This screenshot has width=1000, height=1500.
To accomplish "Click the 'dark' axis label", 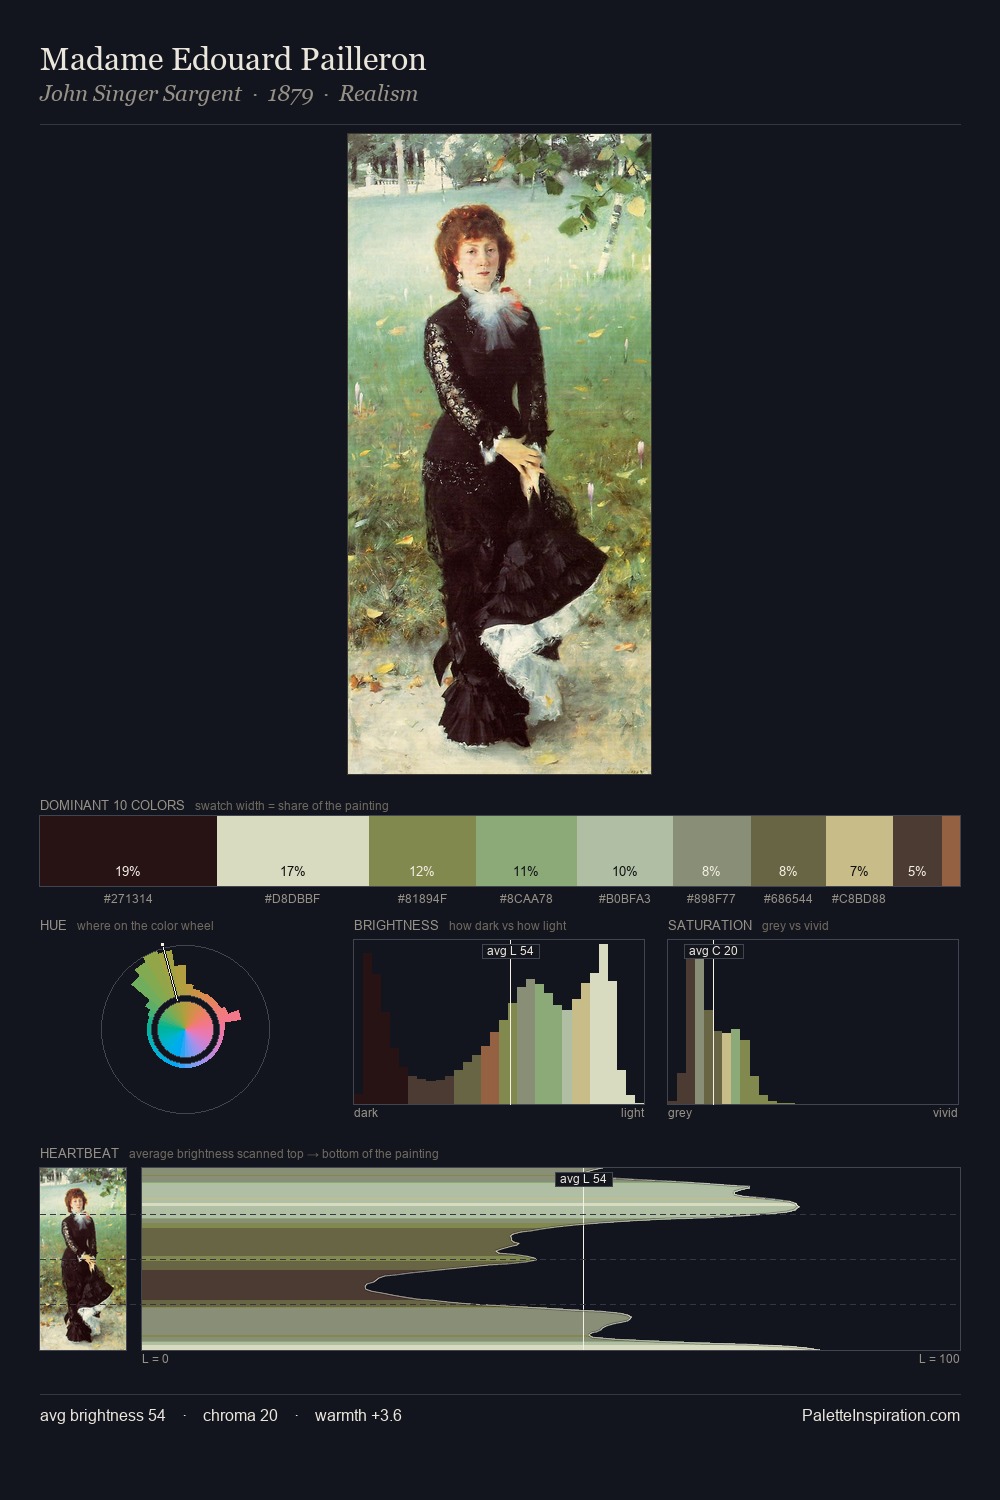I will (x=366, y=1113).
